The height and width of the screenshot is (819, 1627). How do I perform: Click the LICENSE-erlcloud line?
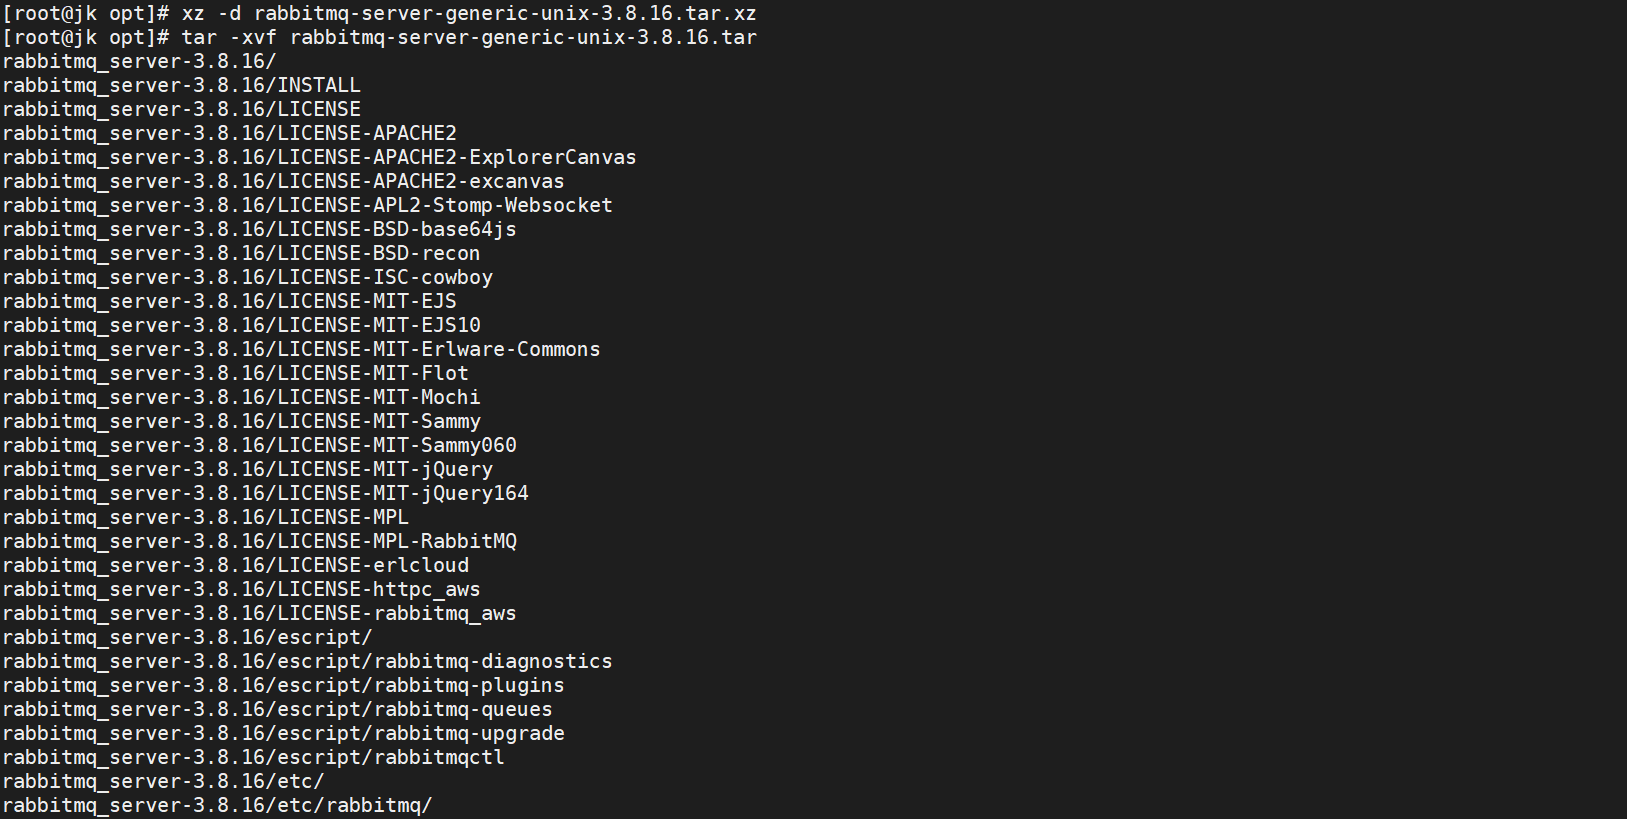(x=235, y=566)
